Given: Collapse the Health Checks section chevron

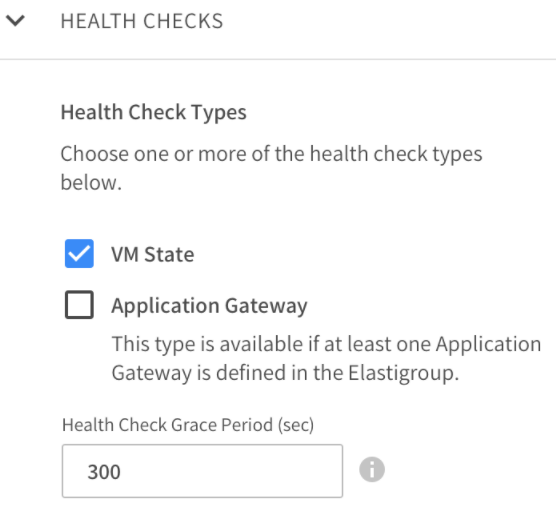Looking at the screenshot, I should 15,21.
